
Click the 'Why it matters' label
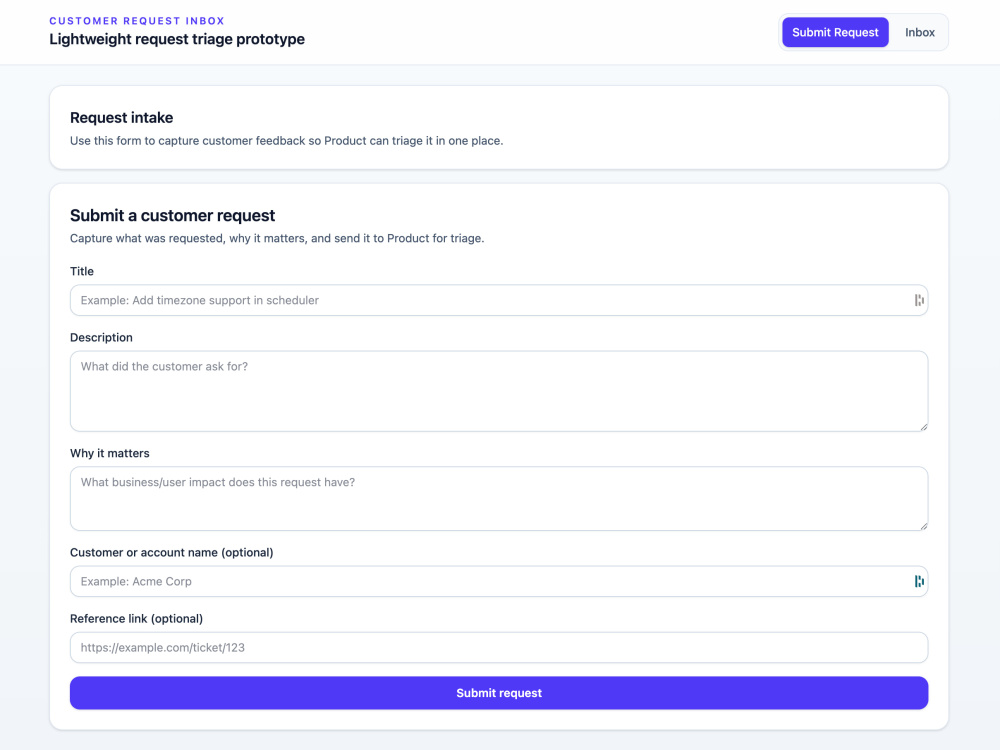tap(110, 453)
